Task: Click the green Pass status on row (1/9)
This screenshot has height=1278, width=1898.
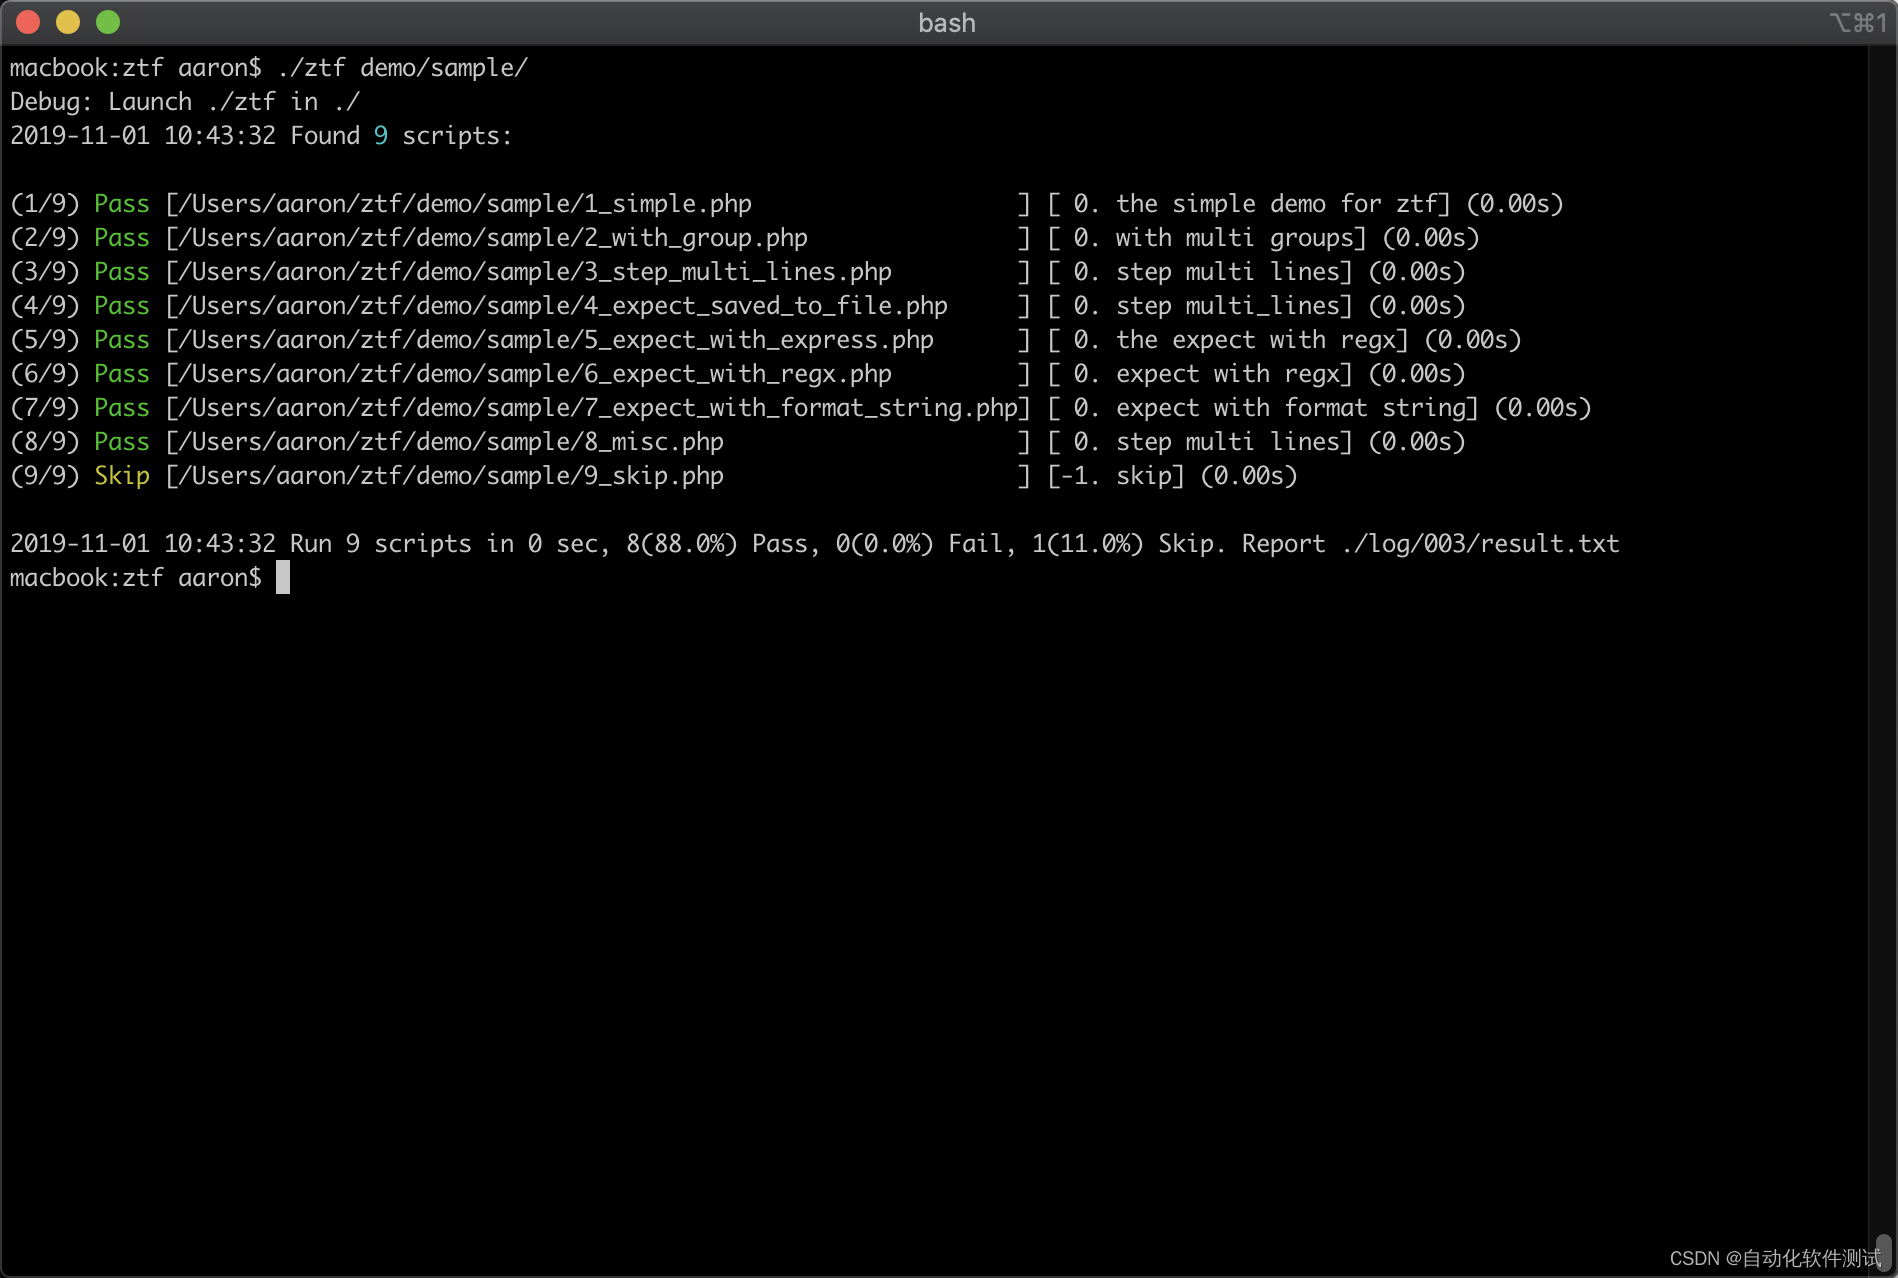Action: 122,204
